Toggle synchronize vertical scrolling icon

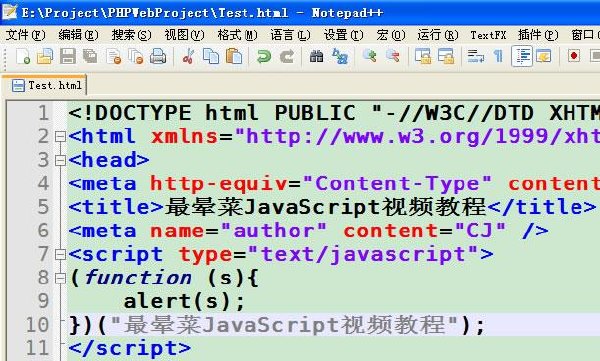click(x=423, y=56)
